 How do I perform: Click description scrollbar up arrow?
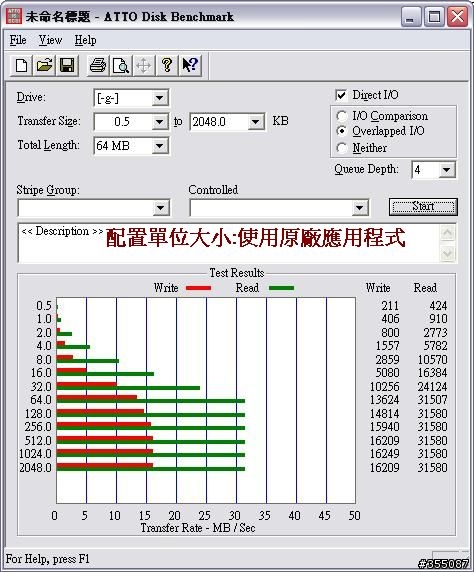448,233
